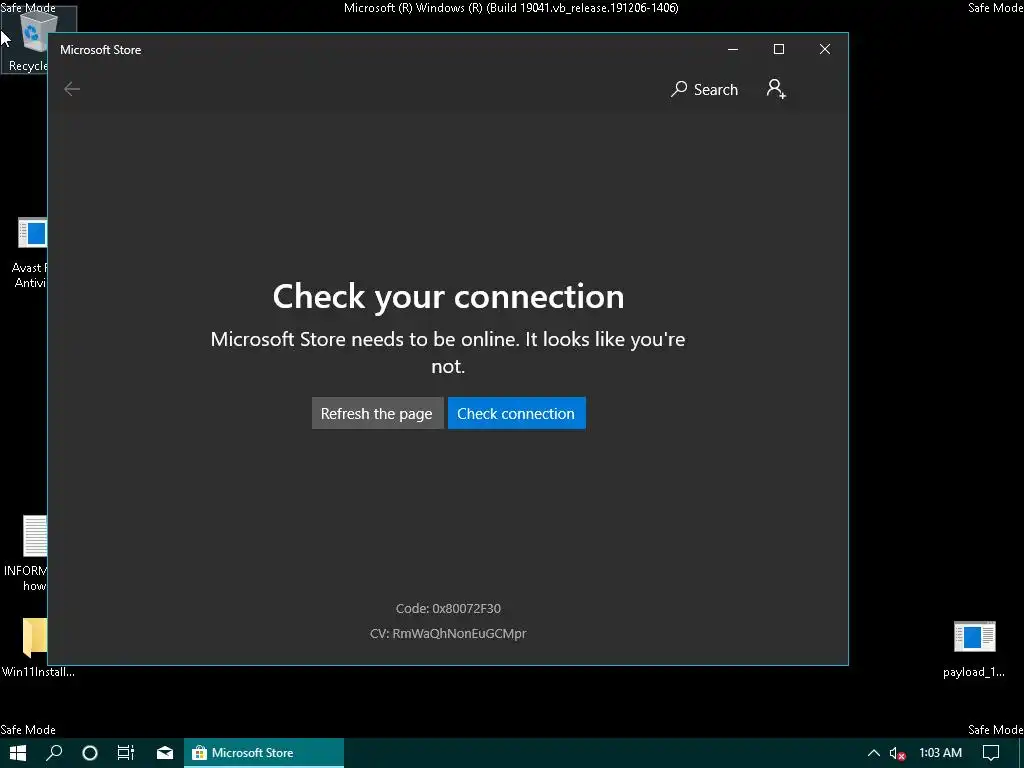Show hidden system tray icons
The height and width of the screenshot is (768, 1024).
pos(873,753)
